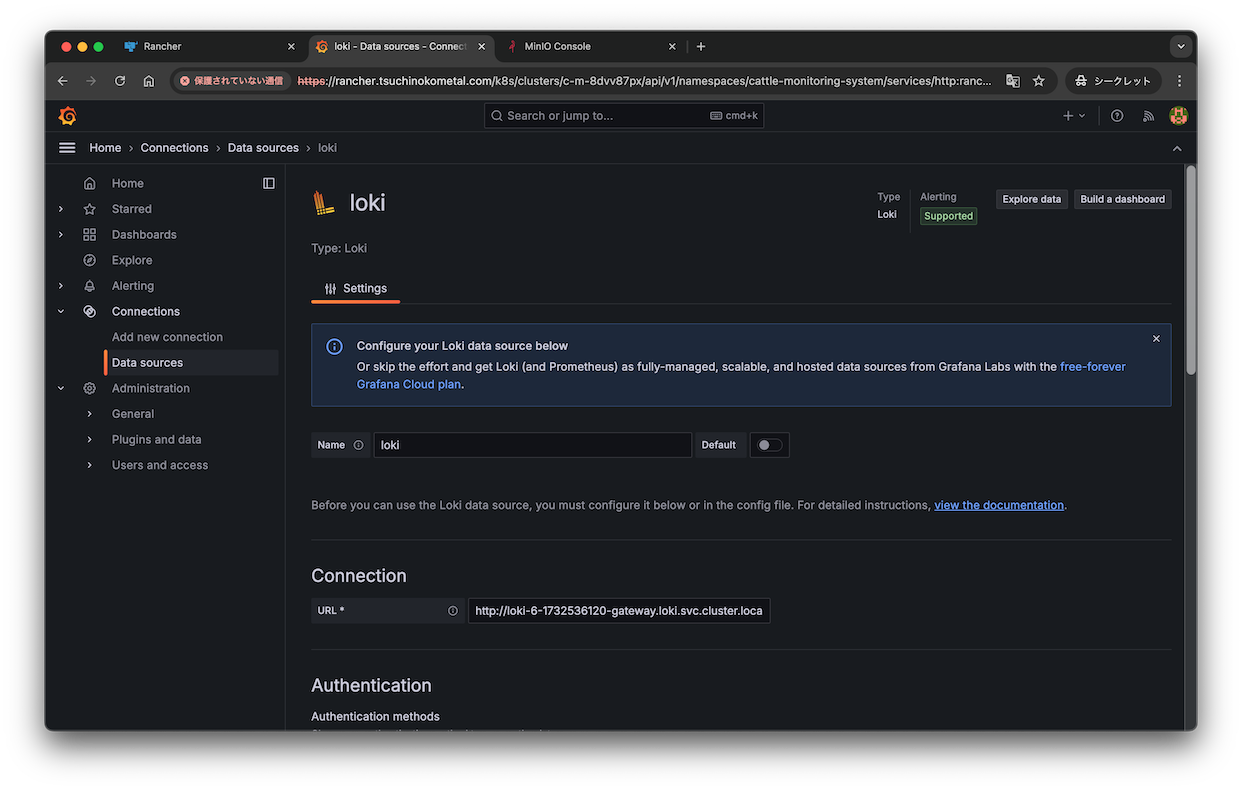This screenshot has height=790, width=1242.
Task: Open free-forever Grafana Cloud plan link
Action: [741, 376]
